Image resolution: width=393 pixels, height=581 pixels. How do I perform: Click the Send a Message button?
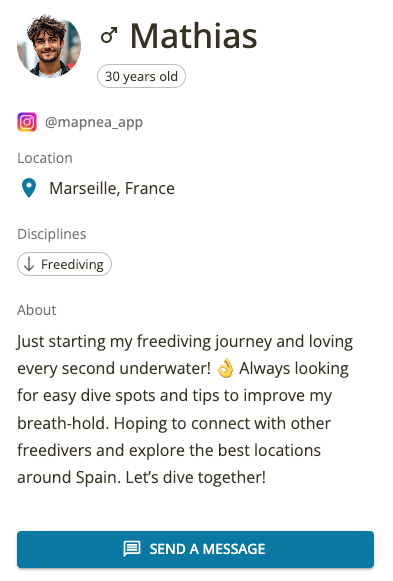point(196,549)
